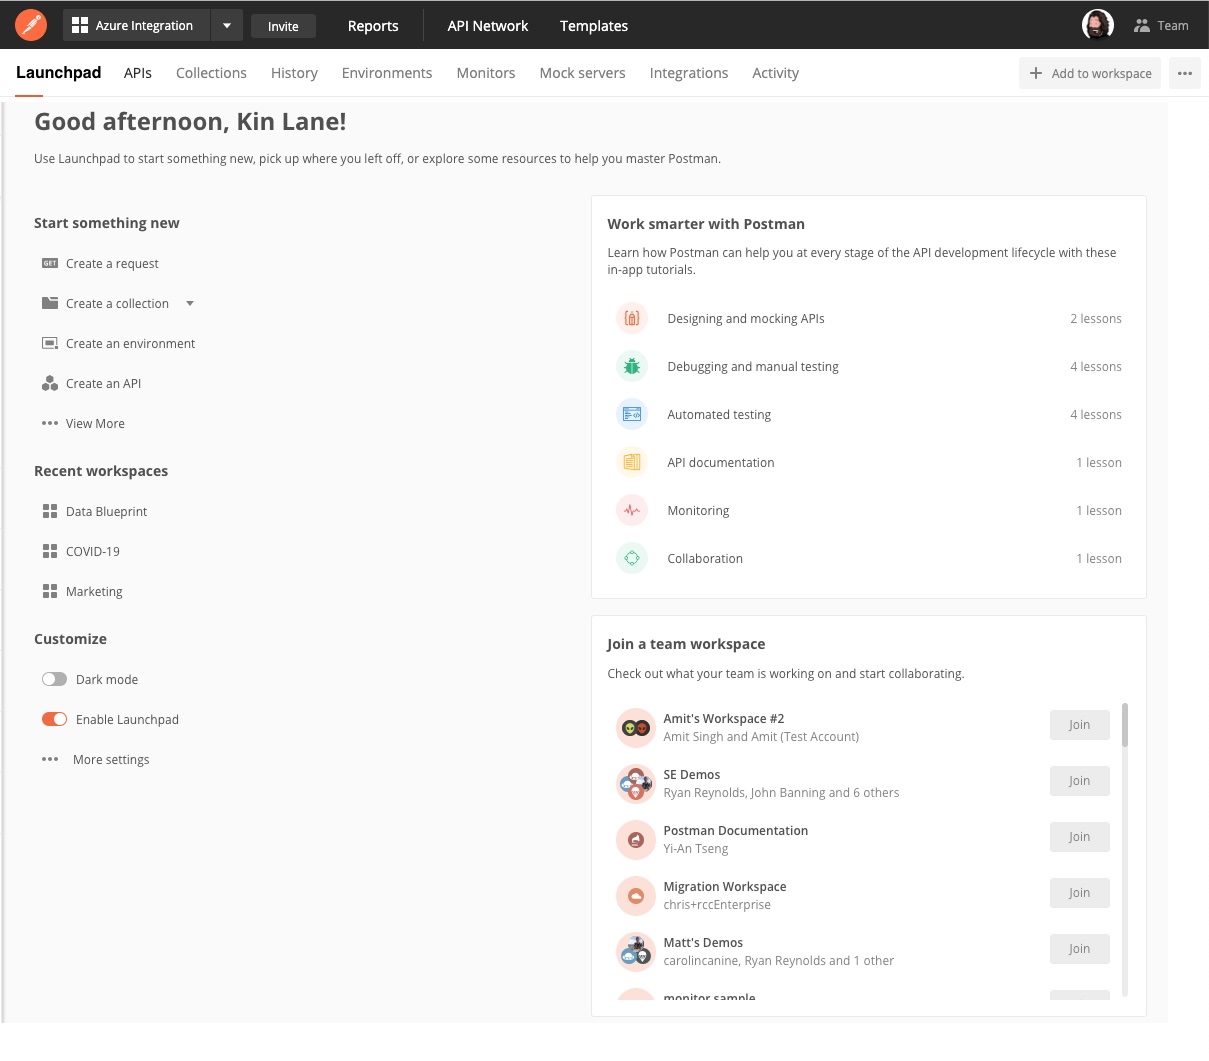Click the Monitoring pulse icon
Screen dimensions: 1209x1061
pyautogui.click(x=632, y=510)
